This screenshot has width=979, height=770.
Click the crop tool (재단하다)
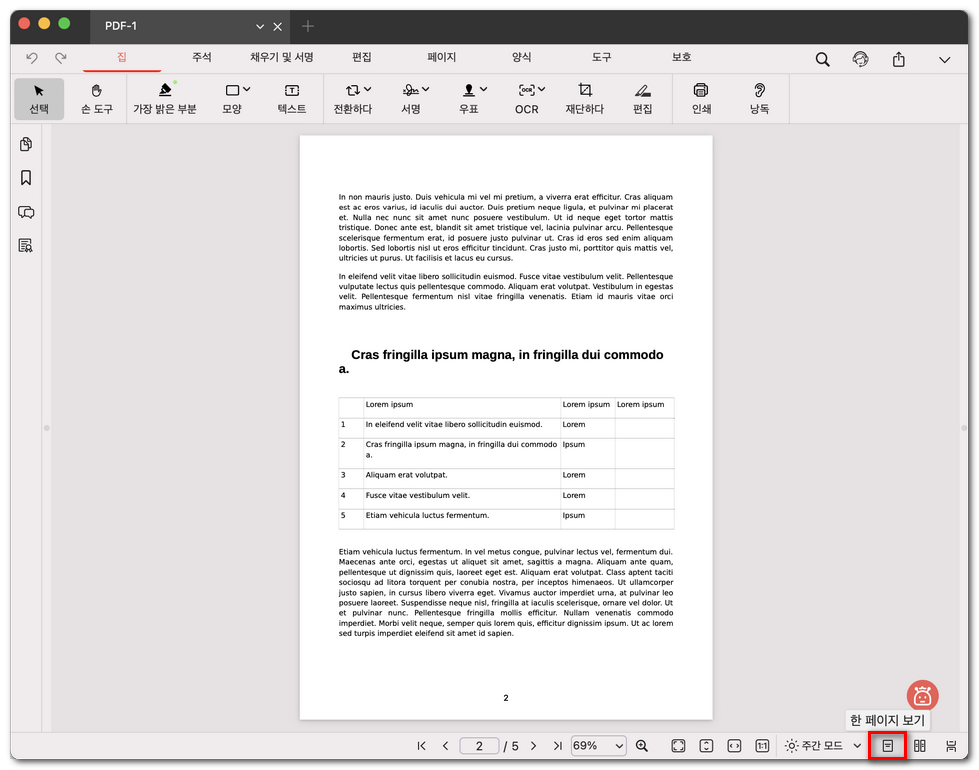585,99
